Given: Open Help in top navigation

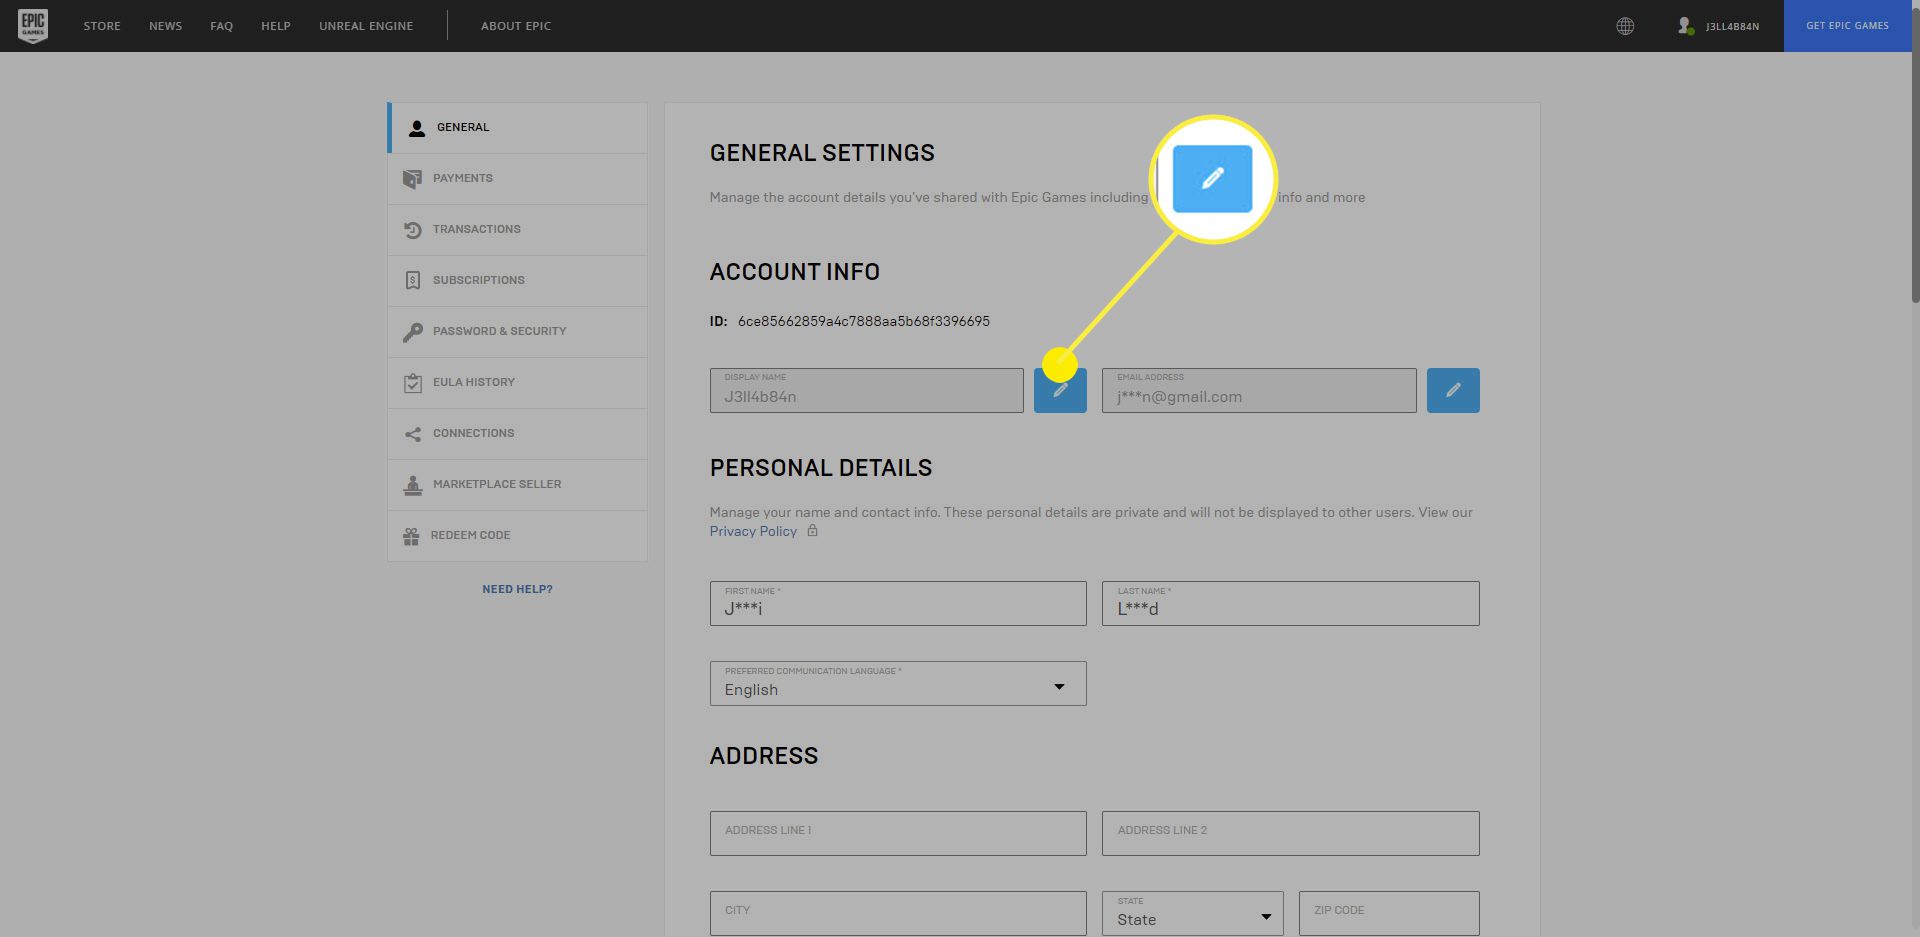Looking at the screenshot, I should pos(276,26).
